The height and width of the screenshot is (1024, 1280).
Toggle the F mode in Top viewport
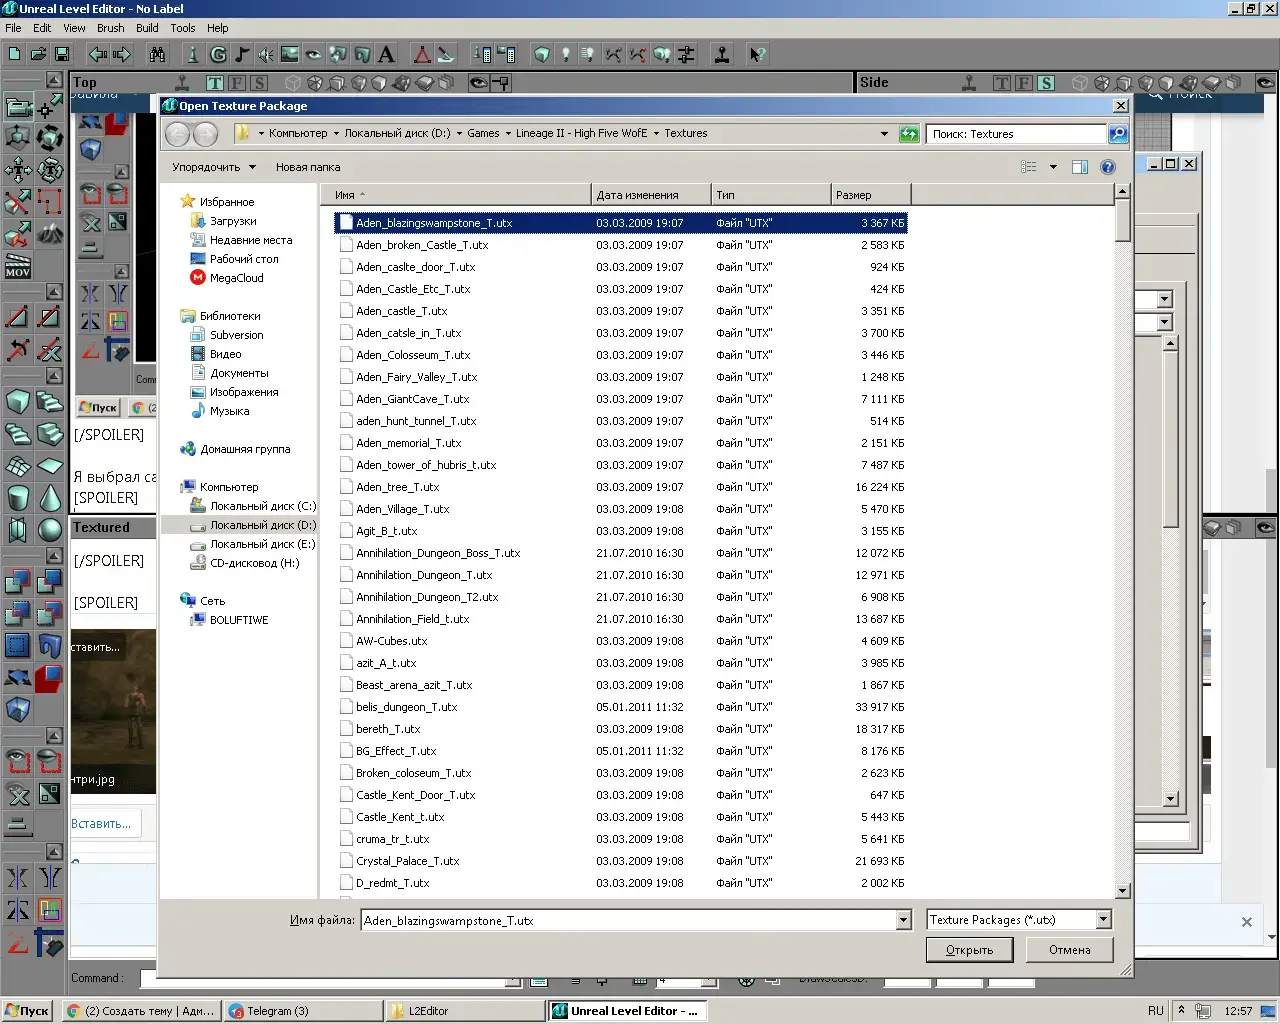tap(237, 83)
